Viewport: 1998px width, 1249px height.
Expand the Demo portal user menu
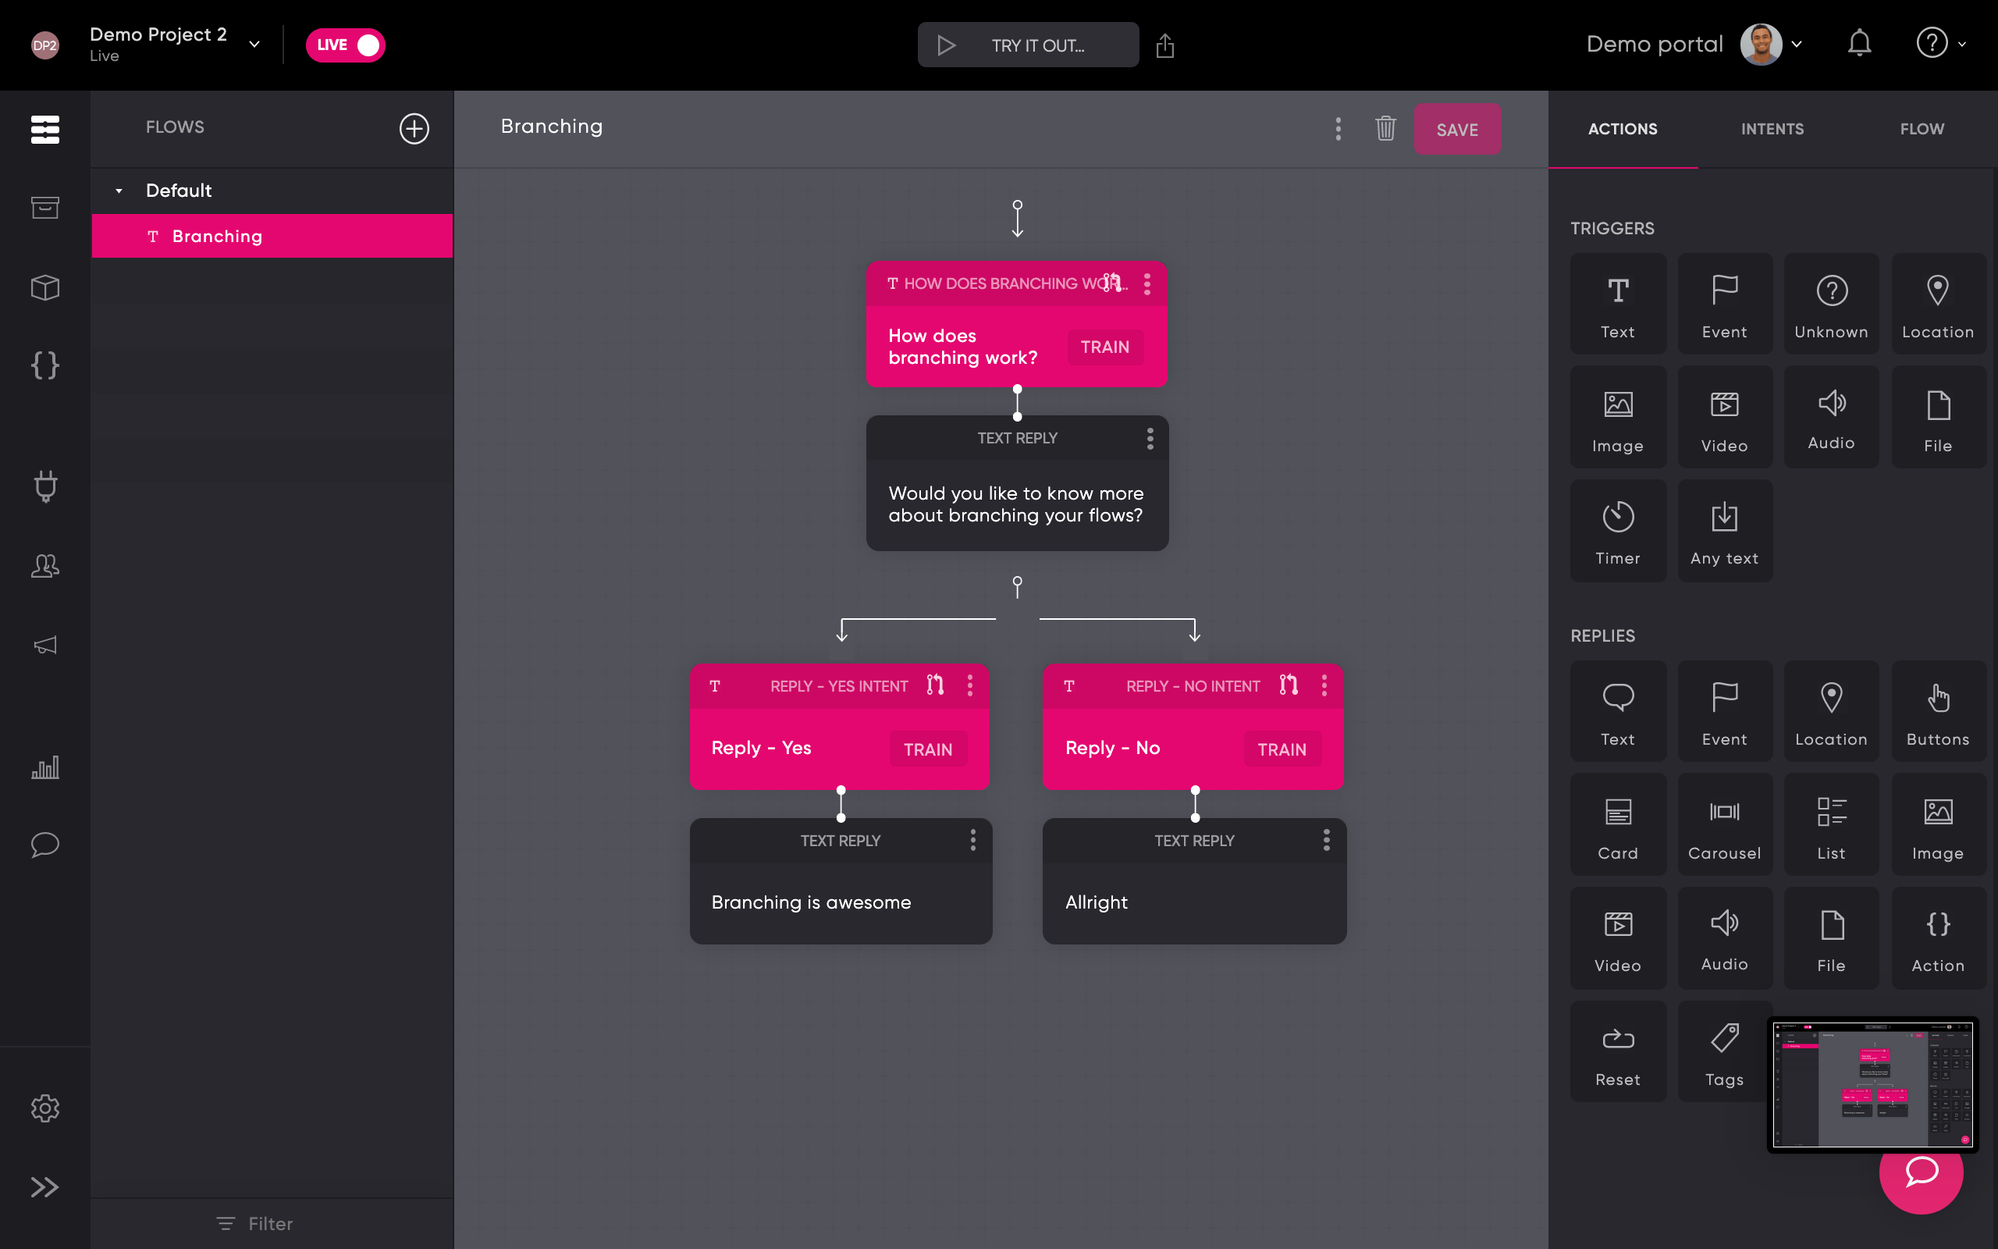tap(1796, 44)
